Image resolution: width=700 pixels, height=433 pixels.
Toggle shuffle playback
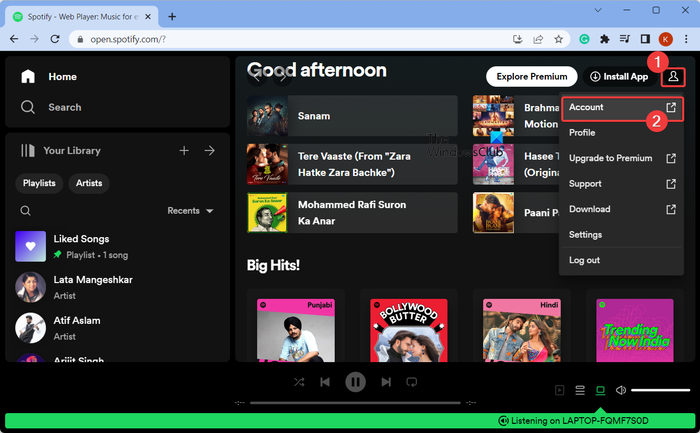299,382
